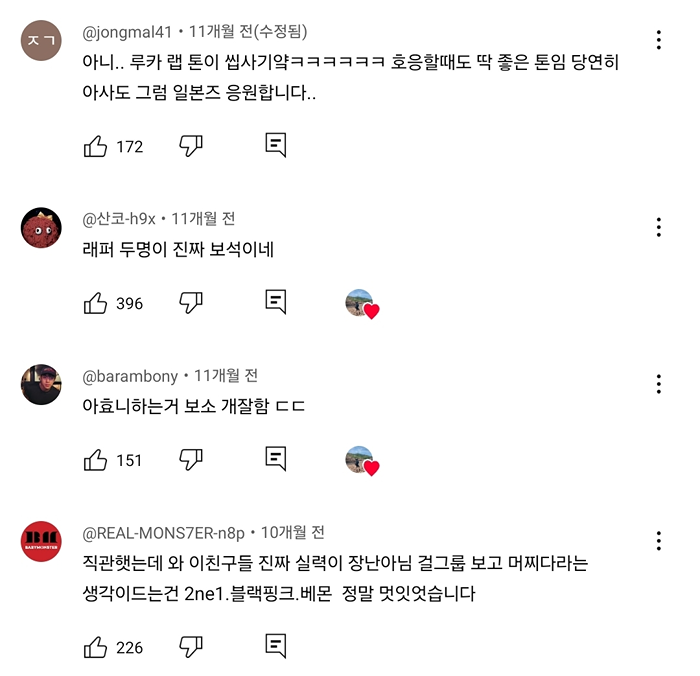
Task: Open more options for @산코-h9x comment
Action: point(659,227)
